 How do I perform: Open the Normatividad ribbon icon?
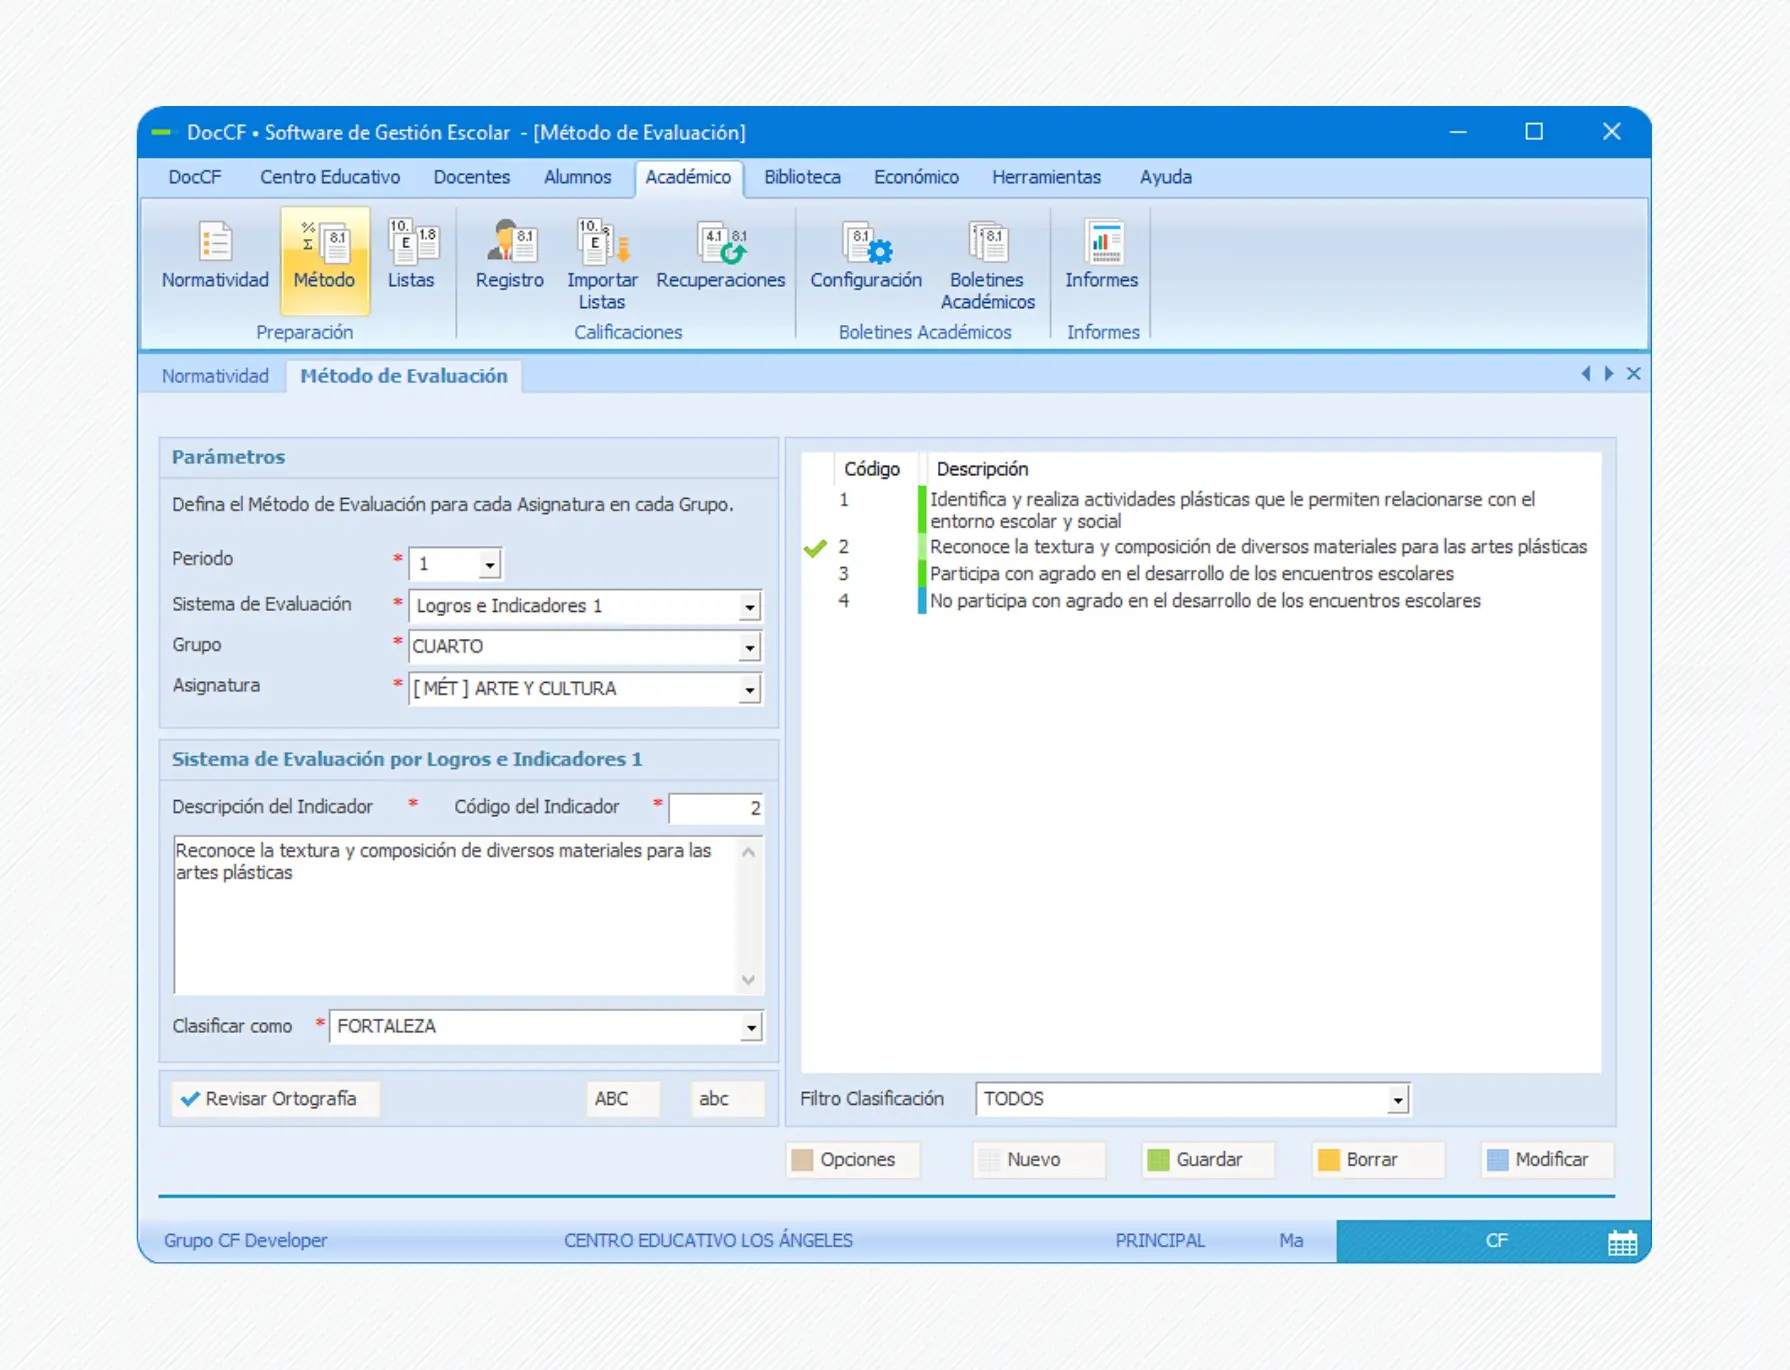[215, 255]
